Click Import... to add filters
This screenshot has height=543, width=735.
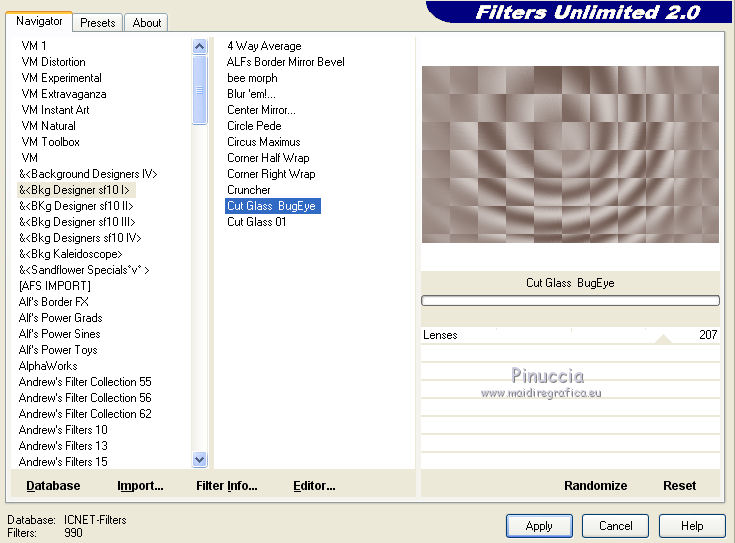coord(140,485)
